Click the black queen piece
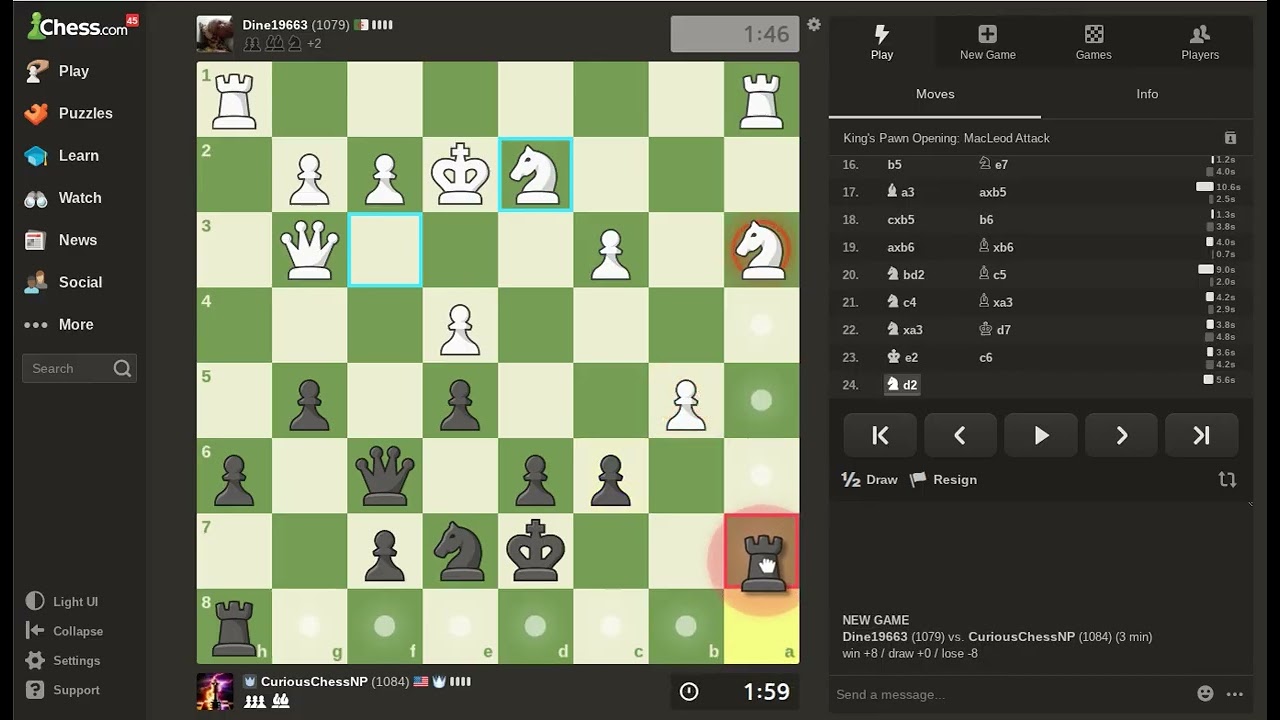The image size is (1280, 720). [x=384, y=476]
